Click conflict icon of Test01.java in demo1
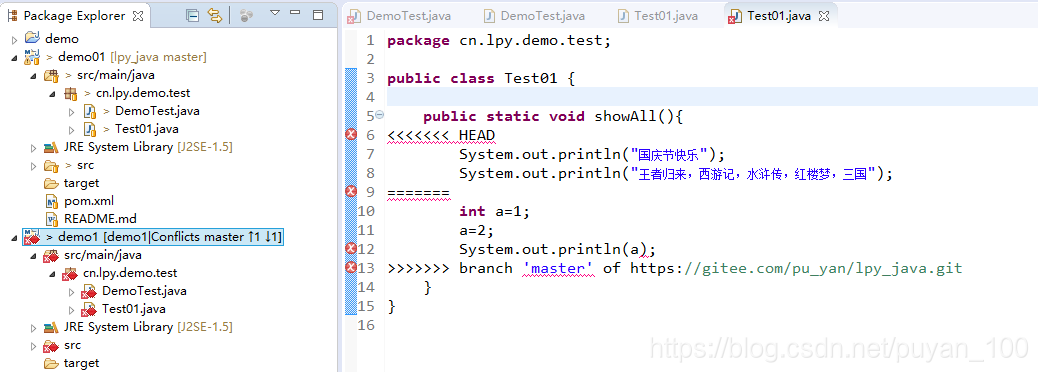Screen dimensions: 1038x372 pos(89,309)
